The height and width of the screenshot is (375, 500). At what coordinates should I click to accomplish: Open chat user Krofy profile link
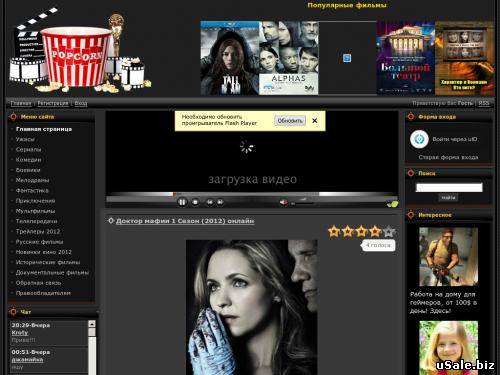pos(20,333)
